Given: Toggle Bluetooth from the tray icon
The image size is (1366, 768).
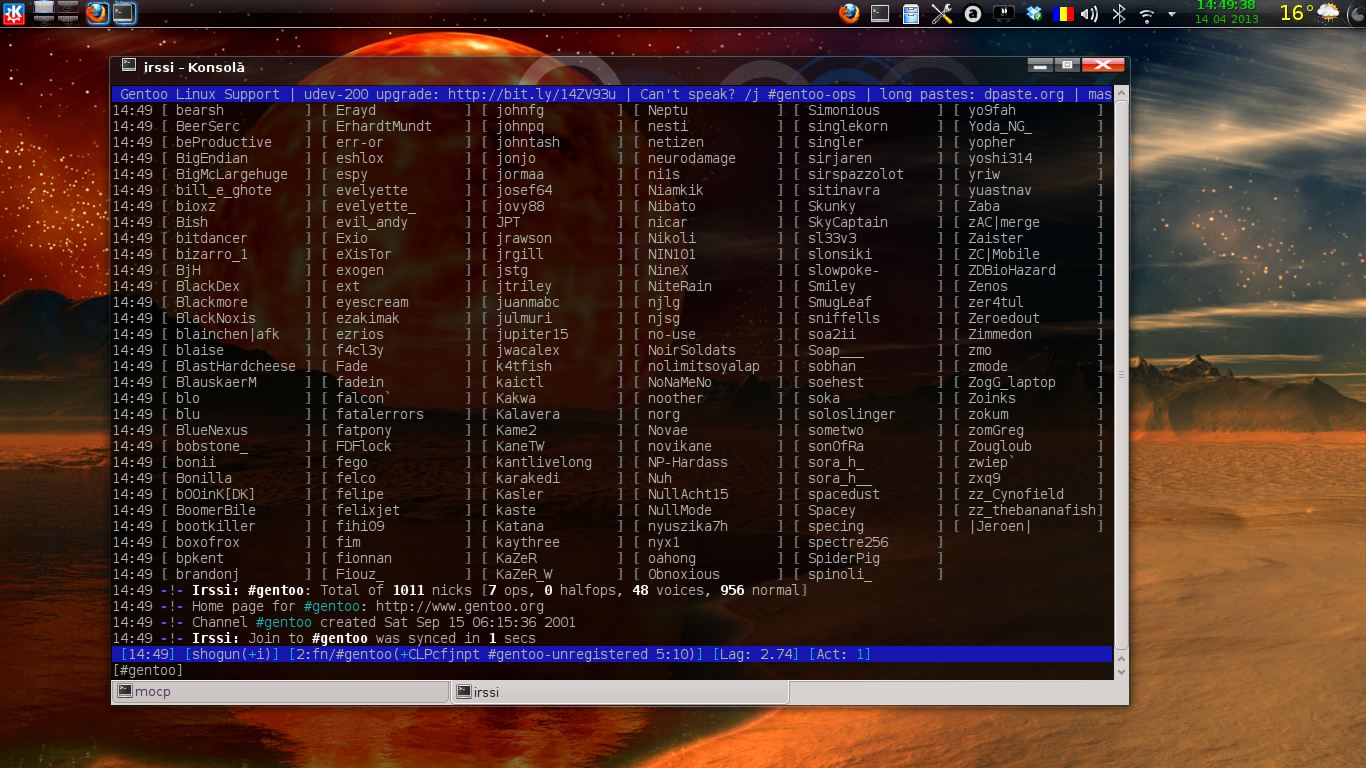Looking at the screenshot, I should coord(1119,13).
